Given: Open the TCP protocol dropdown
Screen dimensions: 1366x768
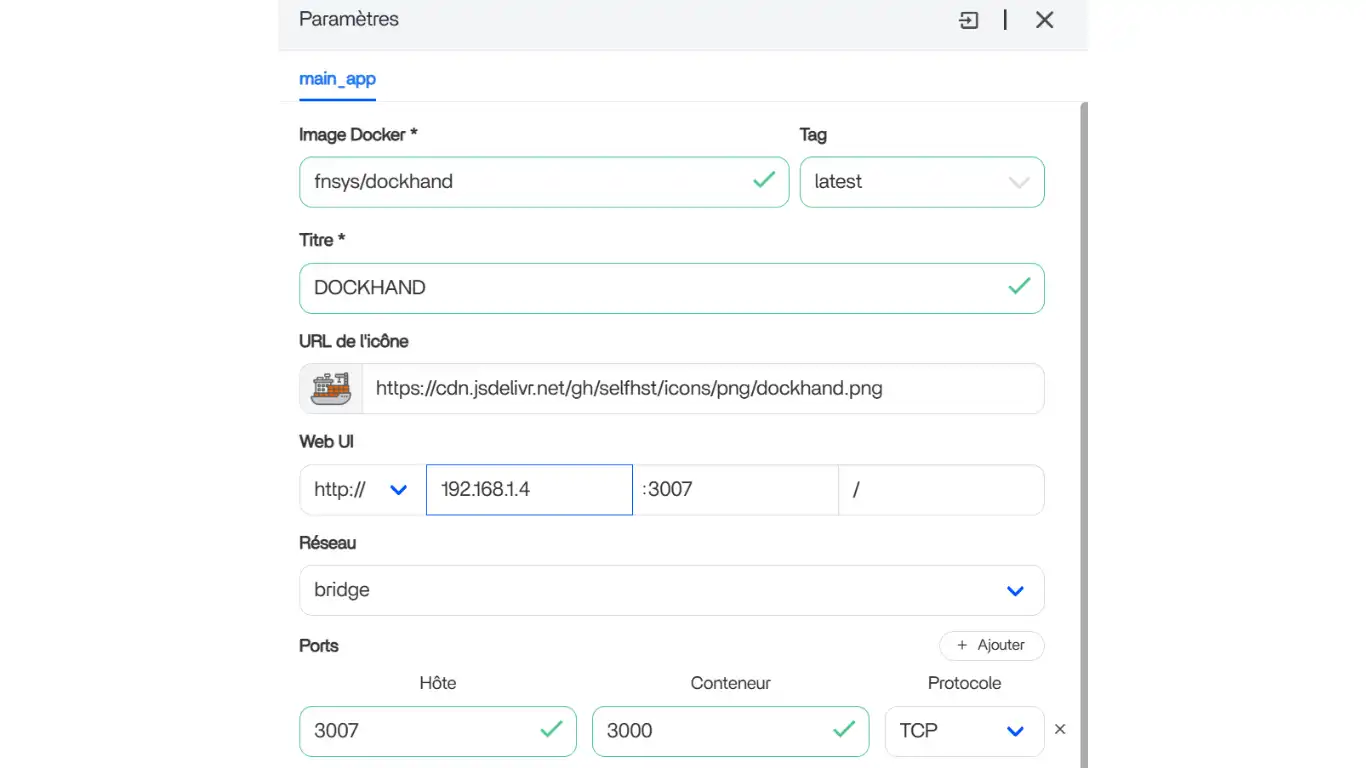Looking at the screenshot, I should coord(964,731).
